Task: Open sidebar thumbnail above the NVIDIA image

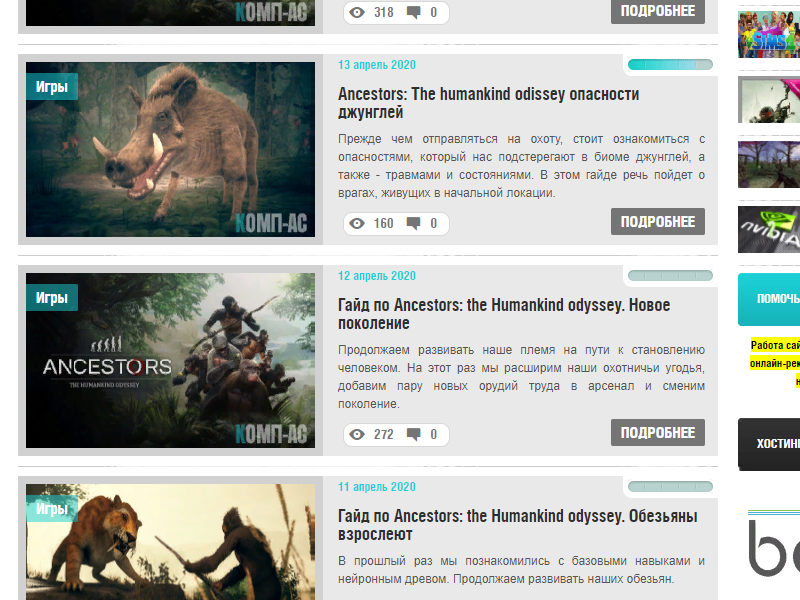Action: tap(769, 164)
